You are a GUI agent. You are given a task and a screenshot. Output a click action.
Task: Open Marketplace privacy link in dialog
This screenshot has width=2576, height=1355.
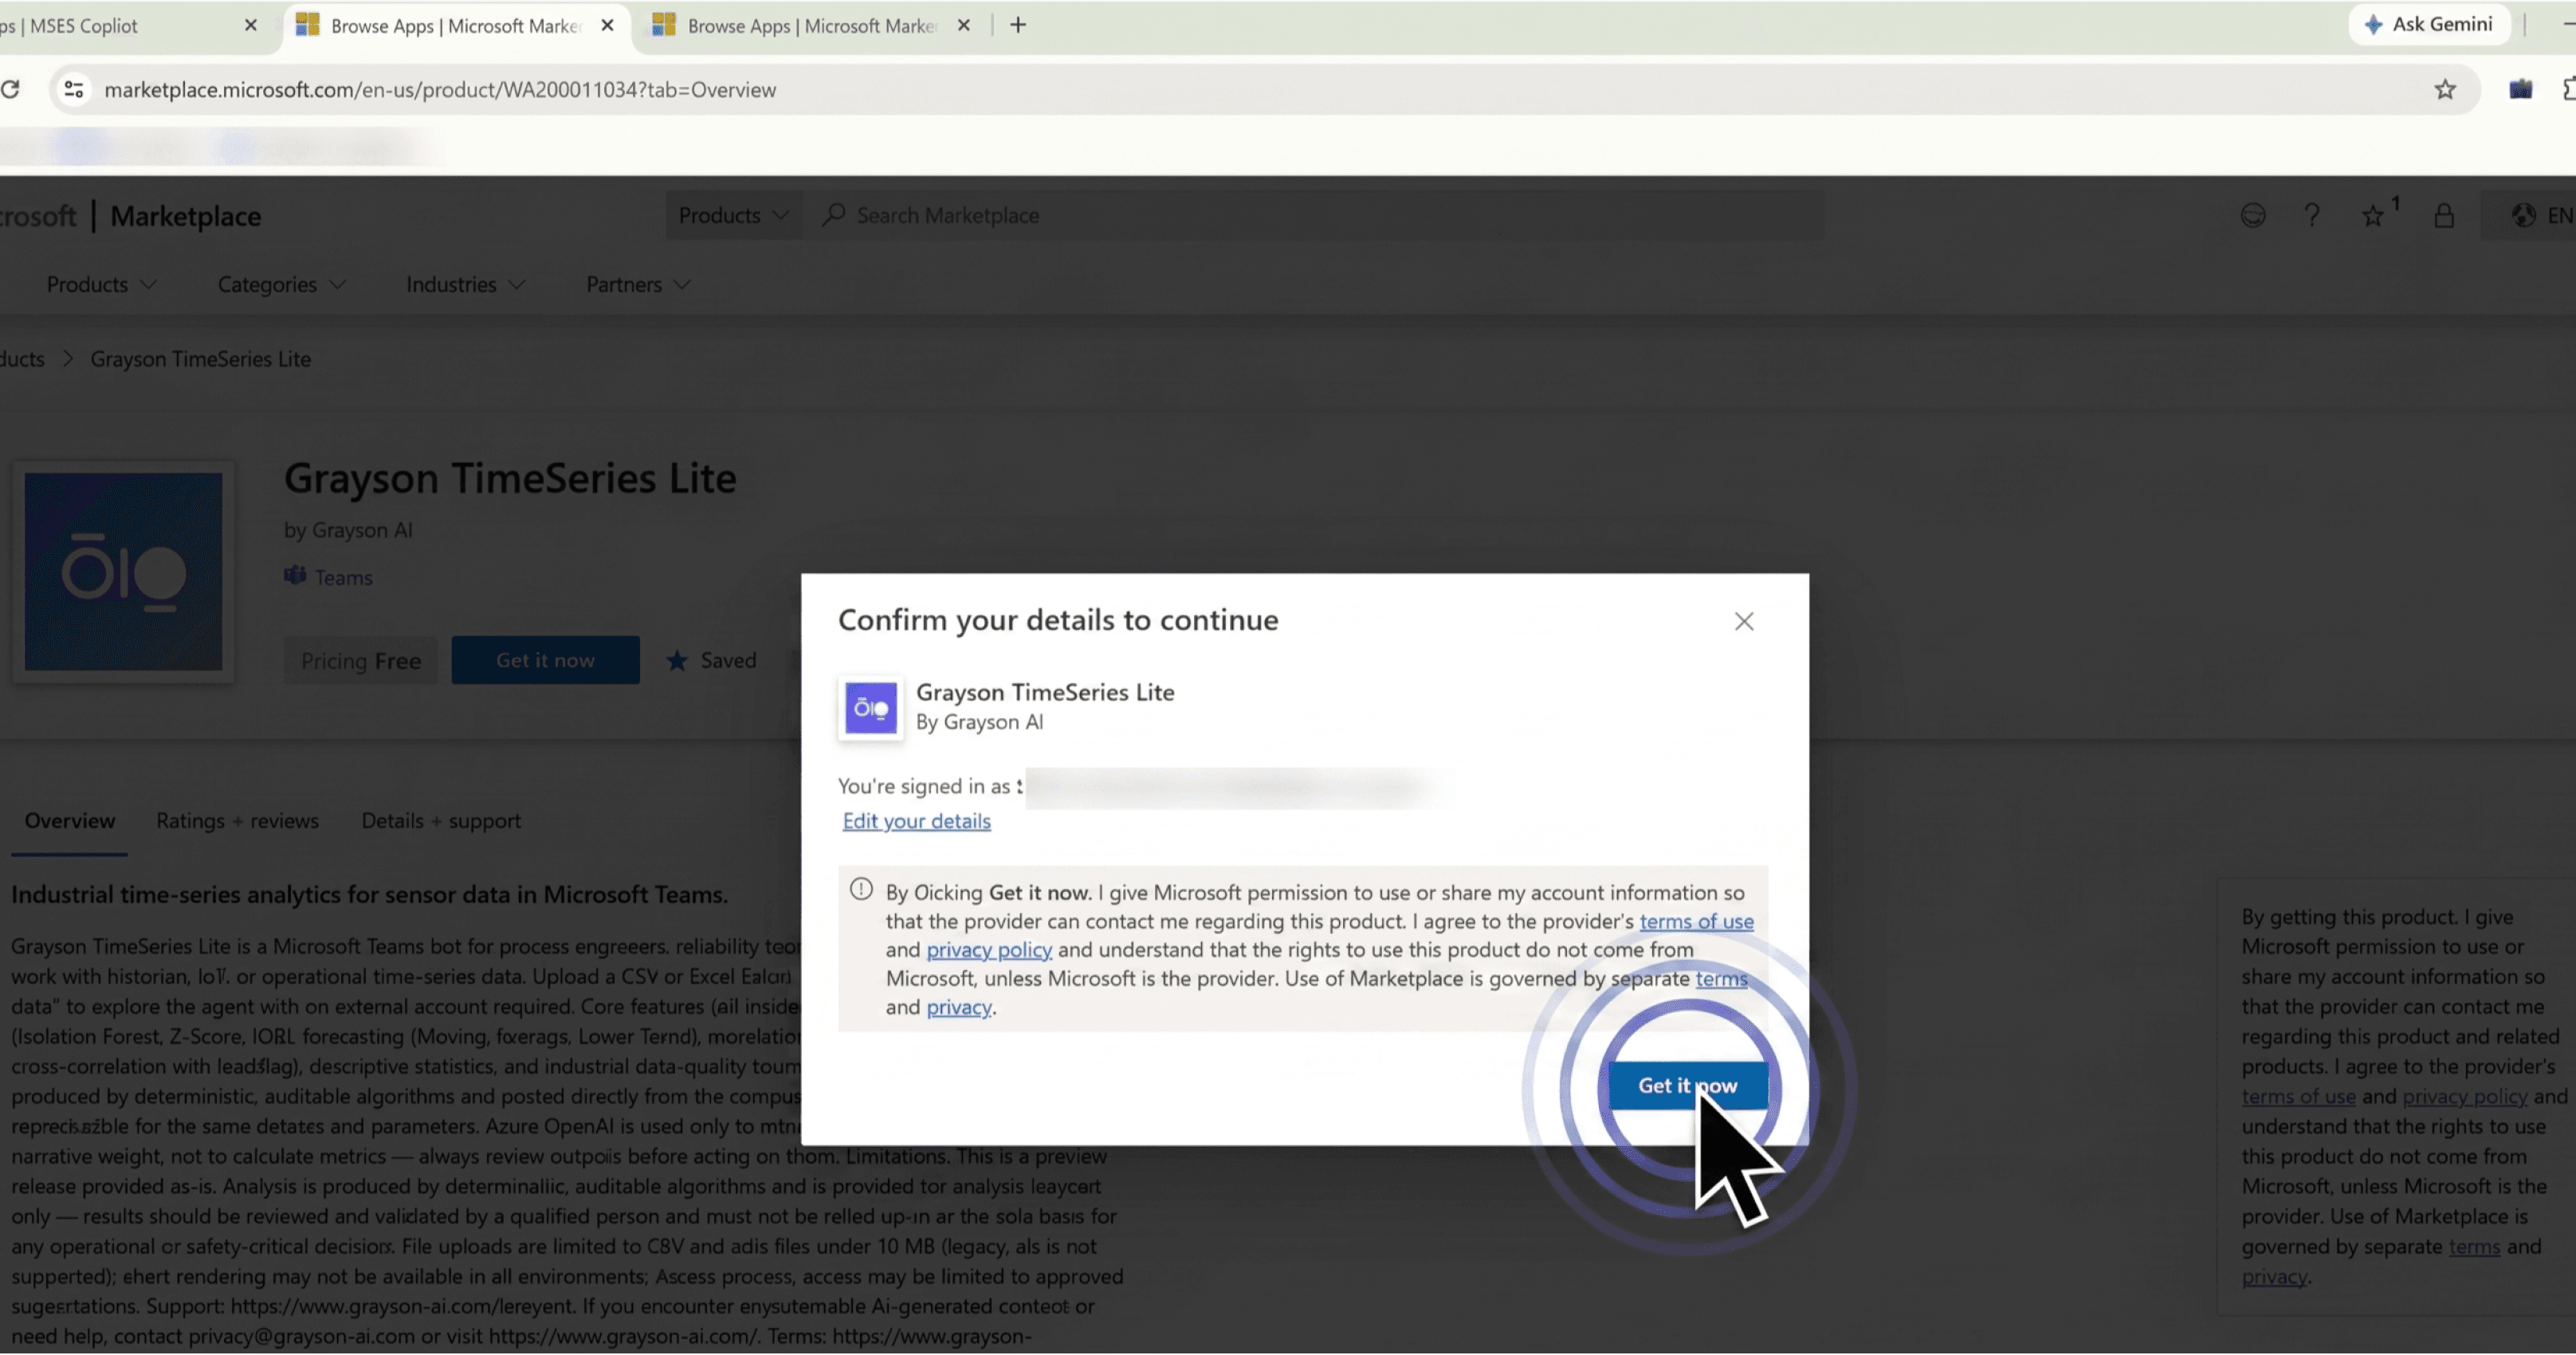pyautogui.click(x=958, y=1007)
